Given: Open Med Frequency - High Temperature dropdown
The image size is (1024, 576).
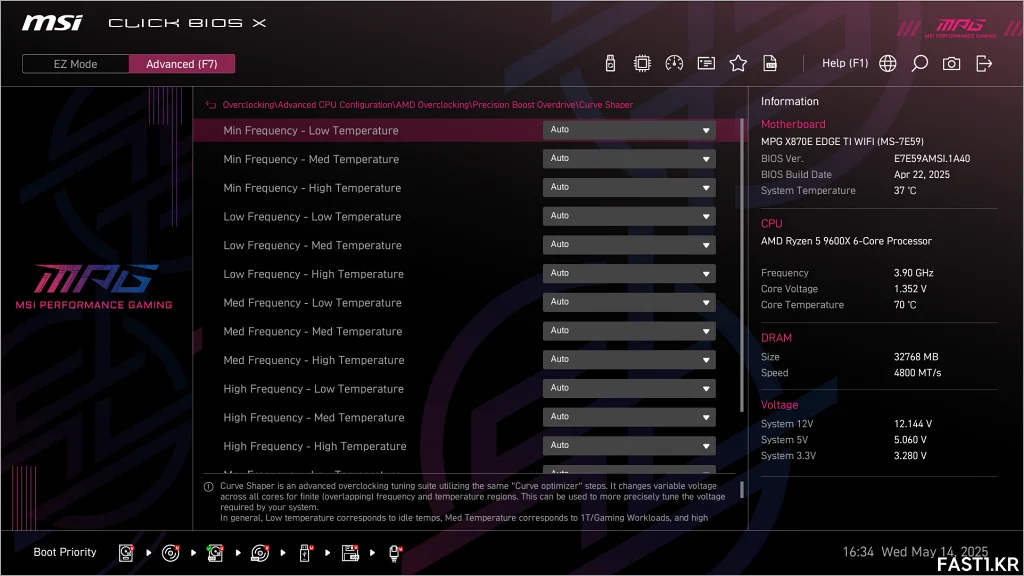Looking at the screenshot, I should [x=629, y=360].
